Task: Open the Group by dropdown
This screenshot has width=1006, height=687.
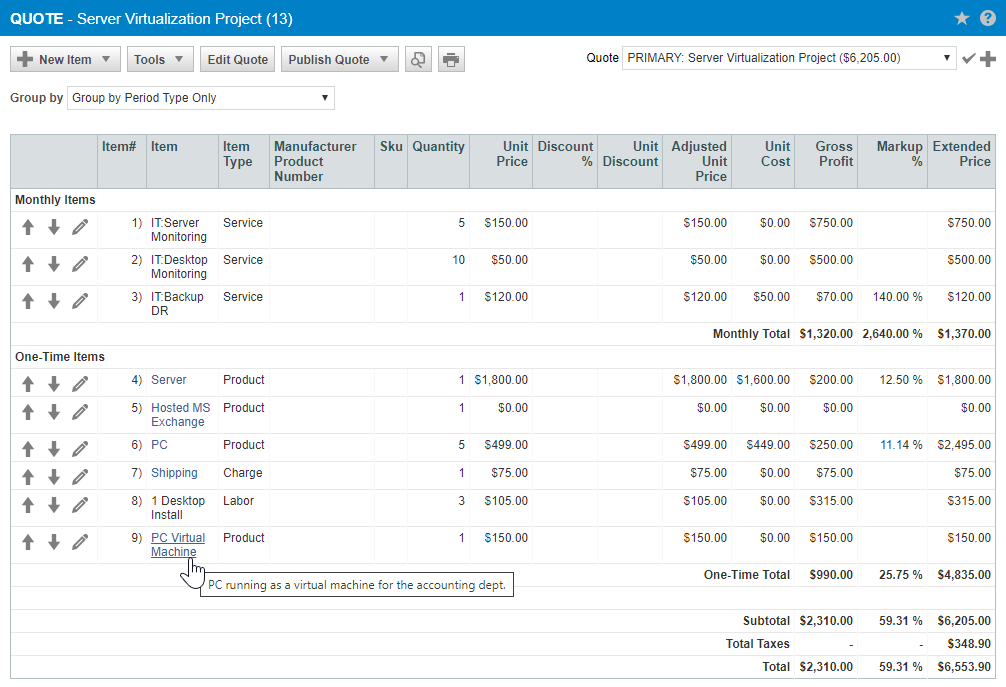Action: point(324,97)
